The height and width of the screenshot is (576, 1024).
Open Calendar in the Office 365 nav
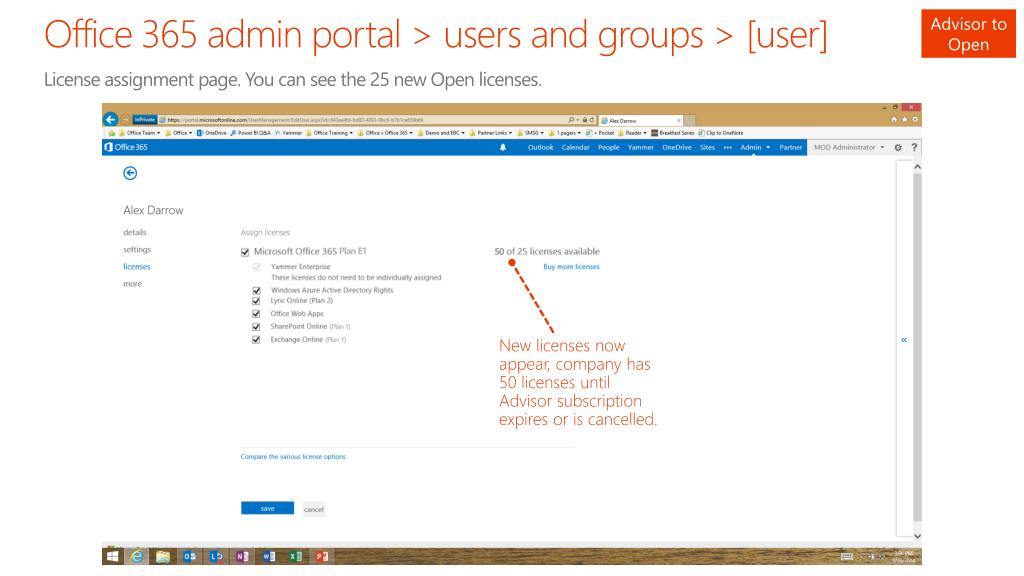(x=575, y=148)
